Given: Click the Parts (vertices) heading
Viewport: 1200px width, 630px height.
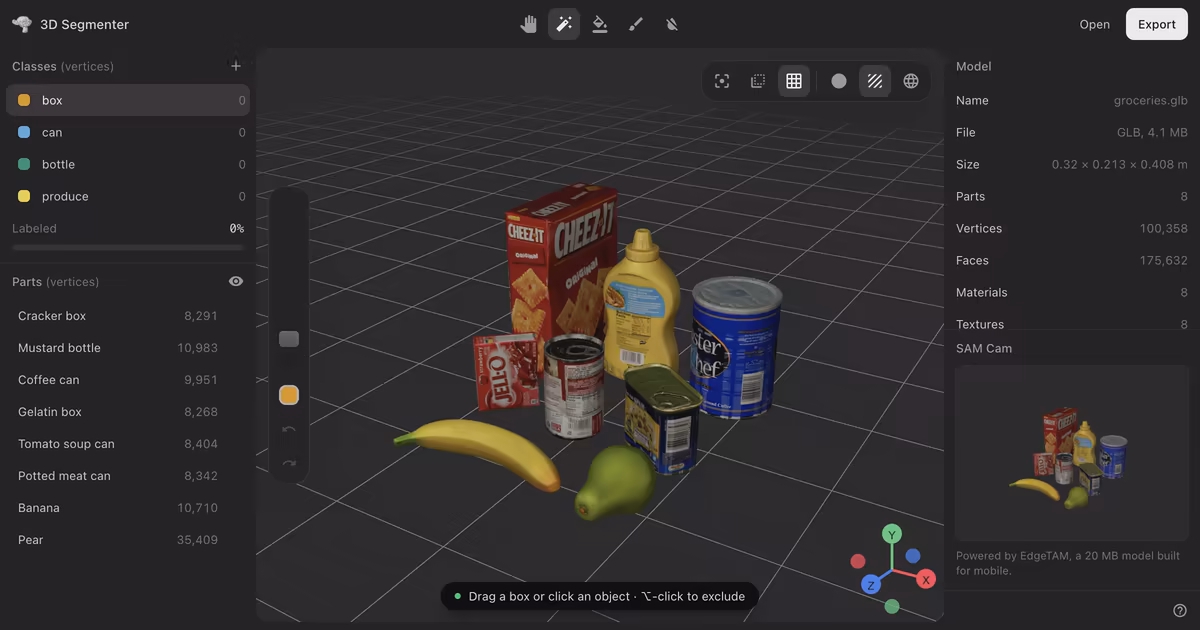Looking at the screenshot, I should (56, 282).
